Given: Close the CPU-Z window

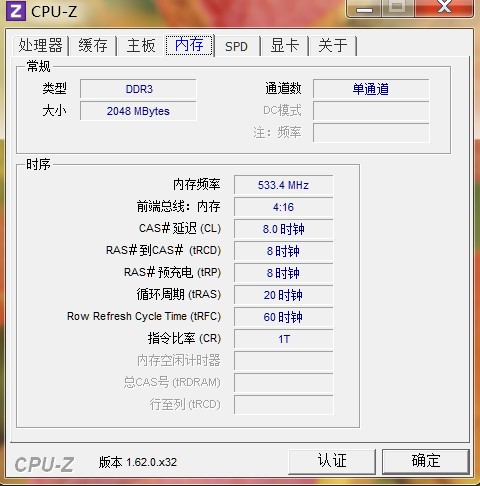Looking at the screenshot, I should (x=444, y=8).
